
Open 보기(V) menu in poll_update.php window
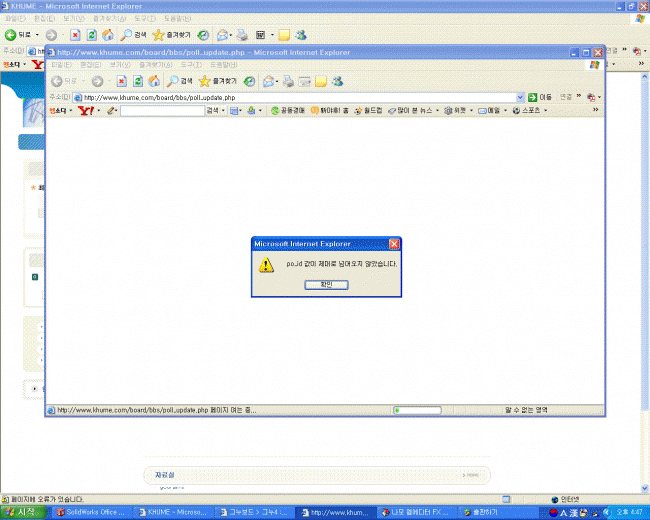[120, 65]
